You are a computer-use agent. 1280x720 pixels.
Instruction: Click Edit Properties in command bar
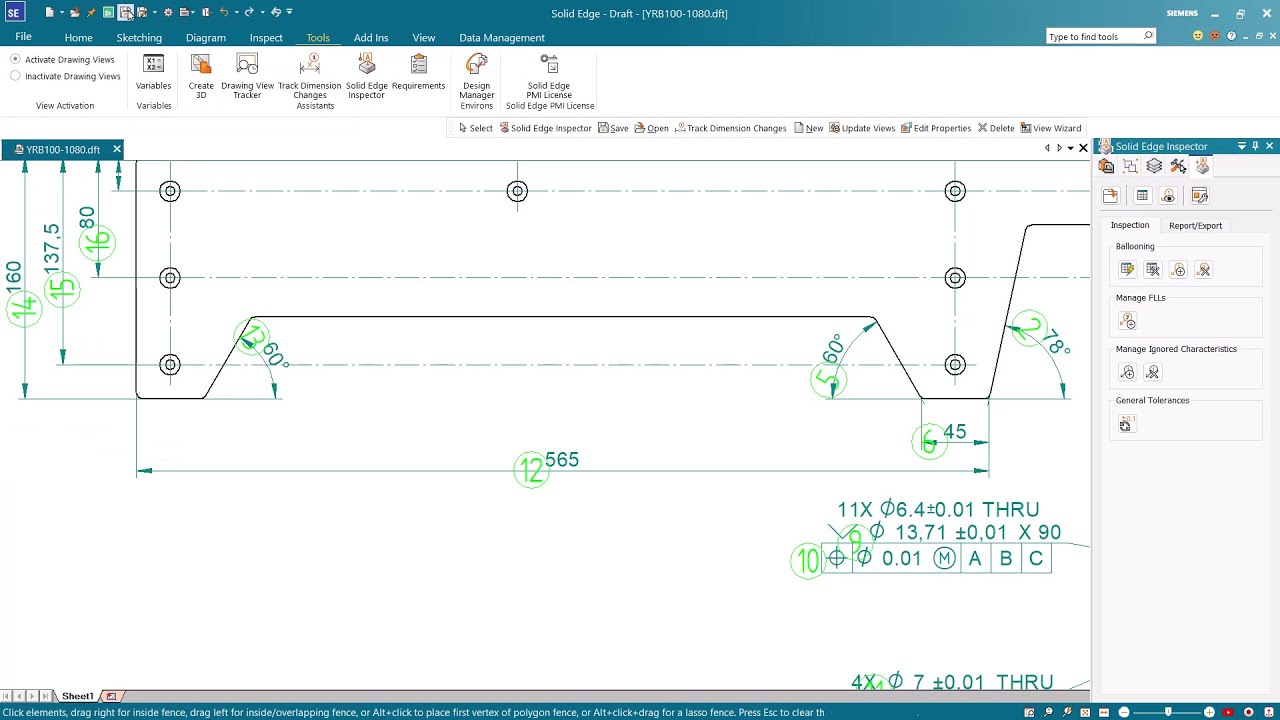click(936, 128)
